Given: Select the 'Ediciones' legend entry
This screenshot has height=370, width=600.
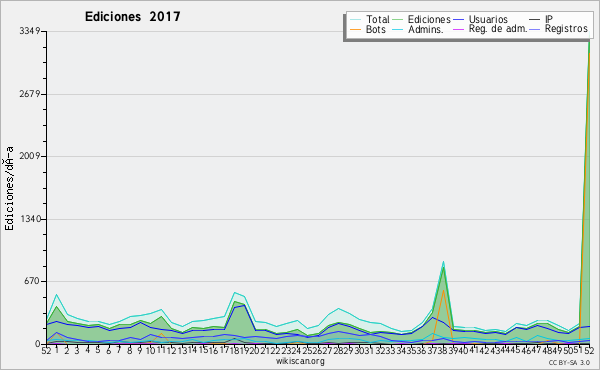Looking at the screenshot, I should click(x=429, y=19).
